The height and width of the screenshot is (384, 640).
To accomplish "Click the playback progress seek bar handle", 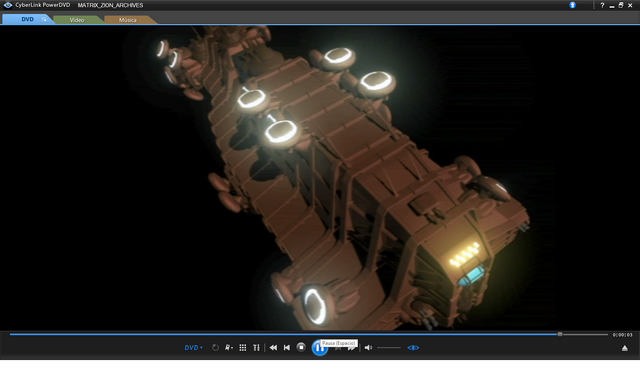I will pos(560,334).
